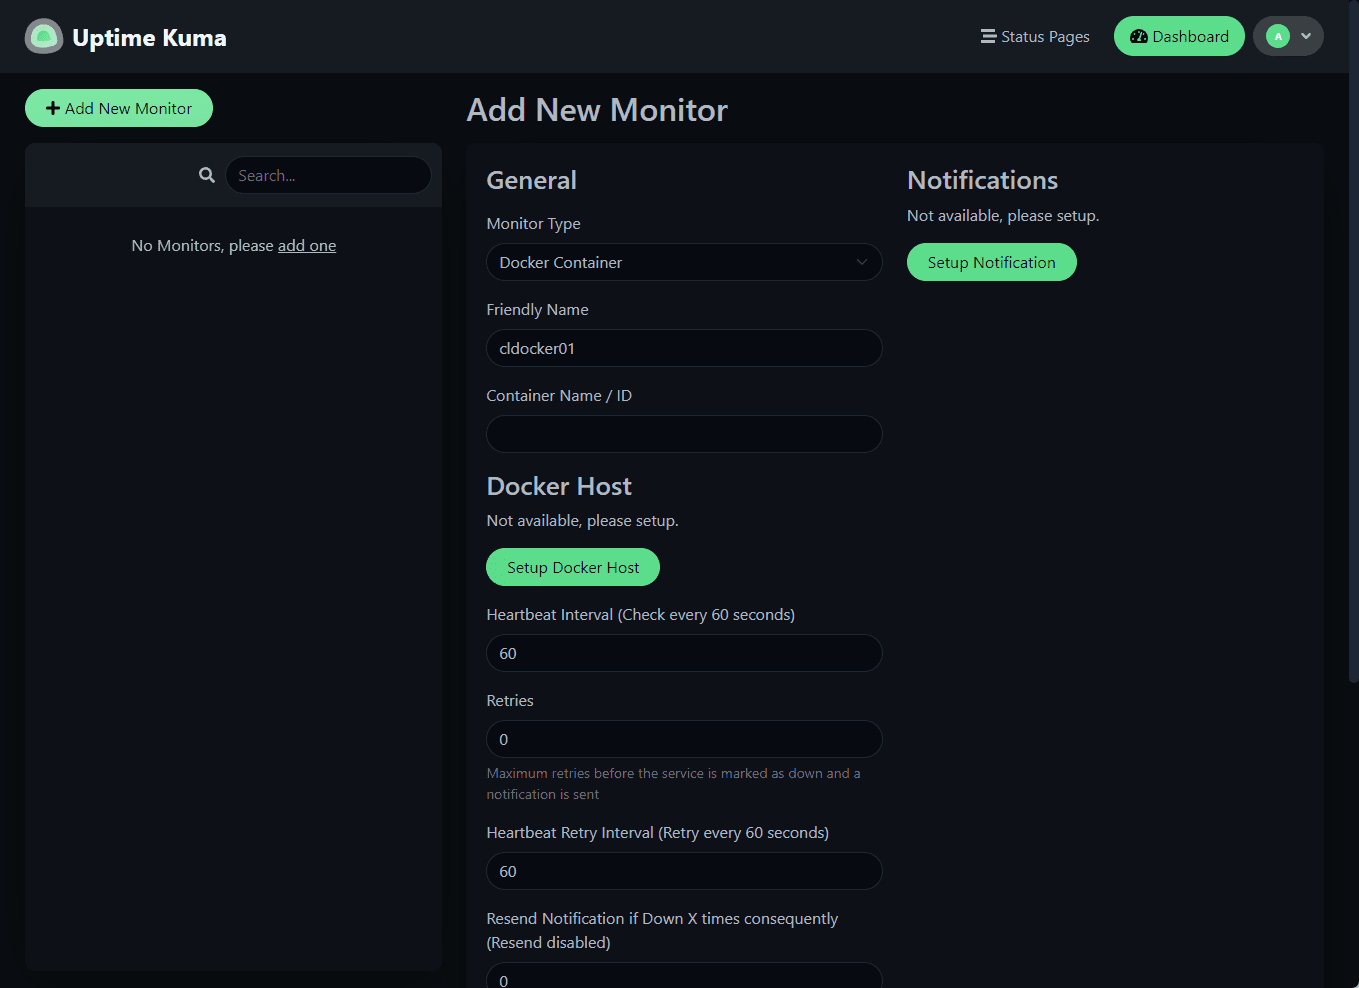Image resolution: width=1359 pixels, height=988 pixels.
Task: Click the "Container Name / ID" label
Action: pos(559,395)
